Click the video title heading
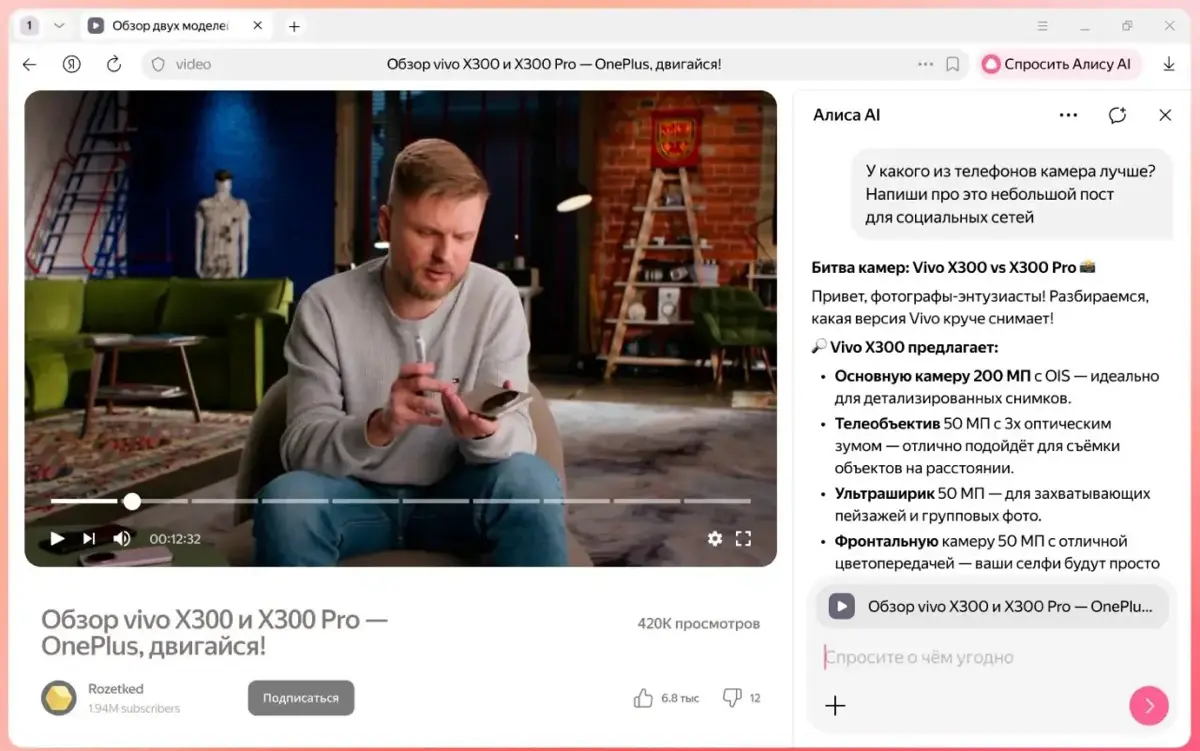Viewport: 1200px width, 751px height. pos(214,633)
